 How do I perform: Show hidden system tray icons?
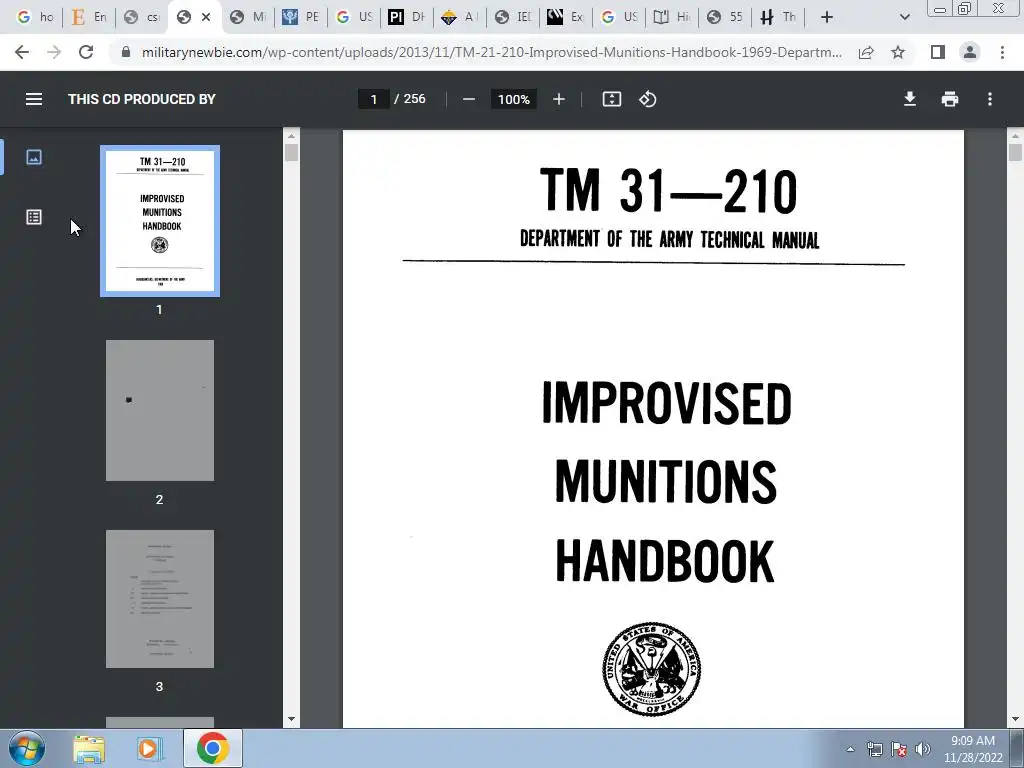click(850, 749)
